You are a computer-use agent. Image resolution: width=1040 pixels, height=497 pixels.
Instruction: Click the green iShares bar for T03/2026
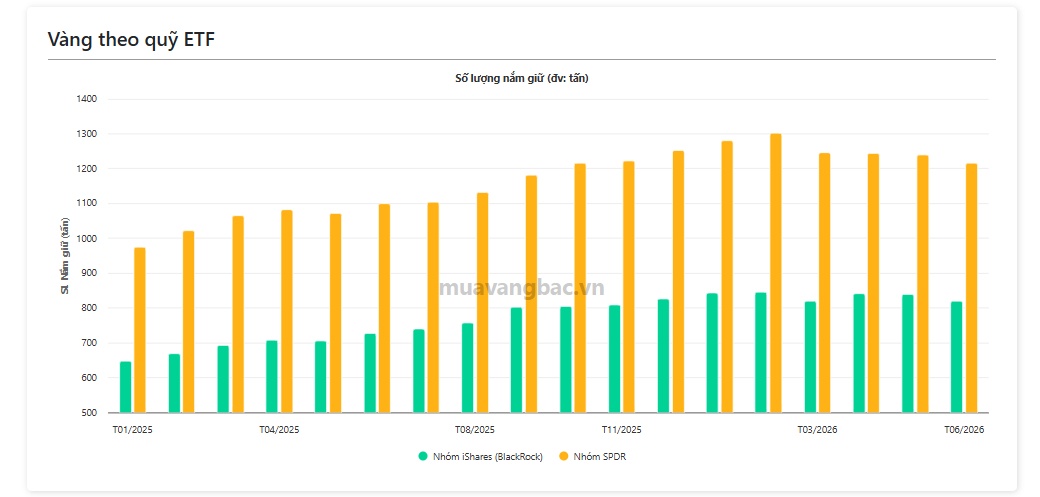tap(810, 357)
